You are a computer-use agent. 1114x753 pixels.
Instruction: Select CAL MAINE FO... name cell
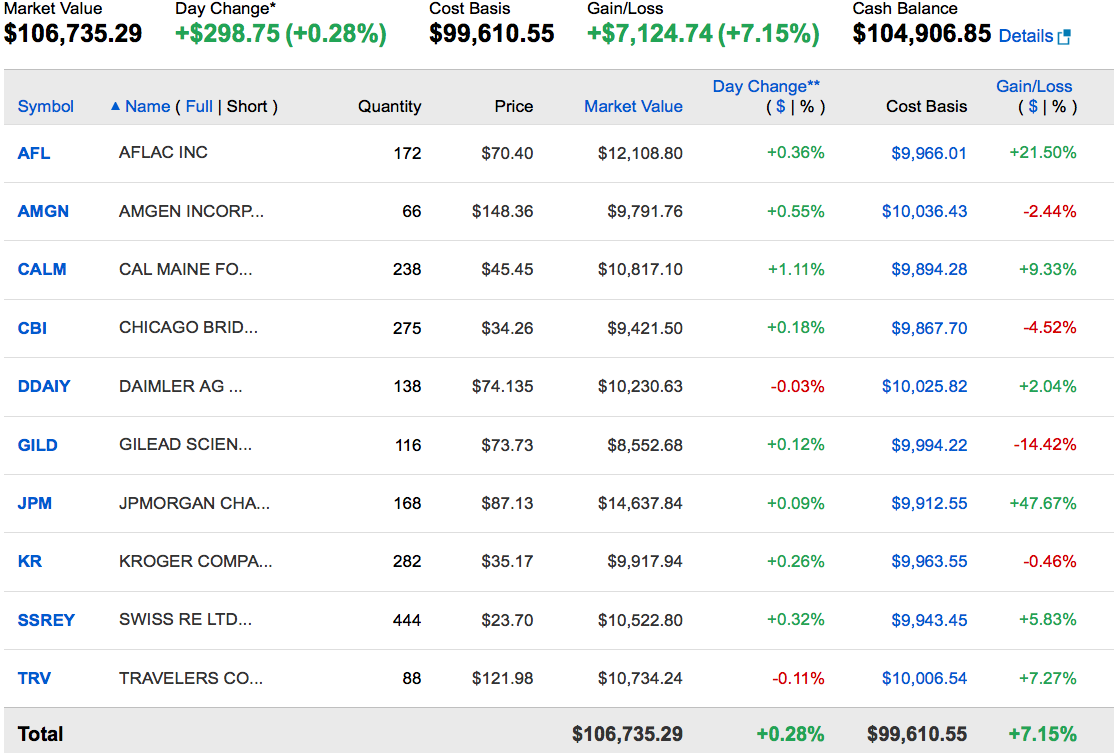[x=185, y=269]
